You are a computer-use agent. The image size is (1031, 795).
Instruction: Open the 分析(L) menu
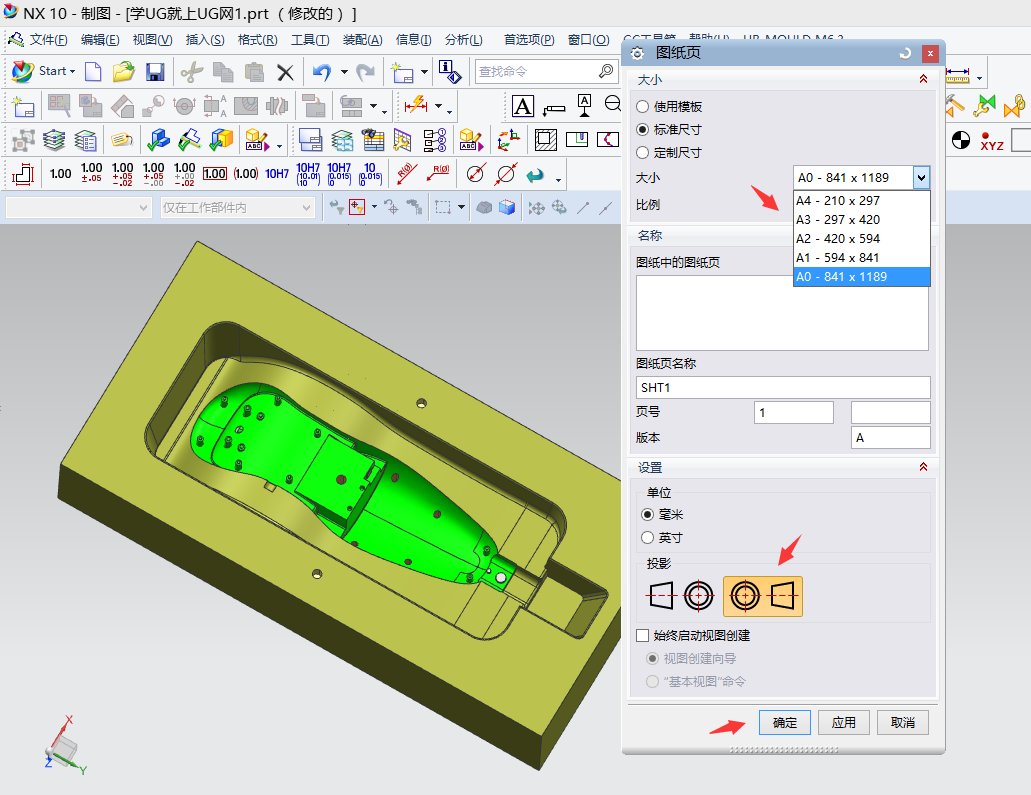tap(463, 40)
